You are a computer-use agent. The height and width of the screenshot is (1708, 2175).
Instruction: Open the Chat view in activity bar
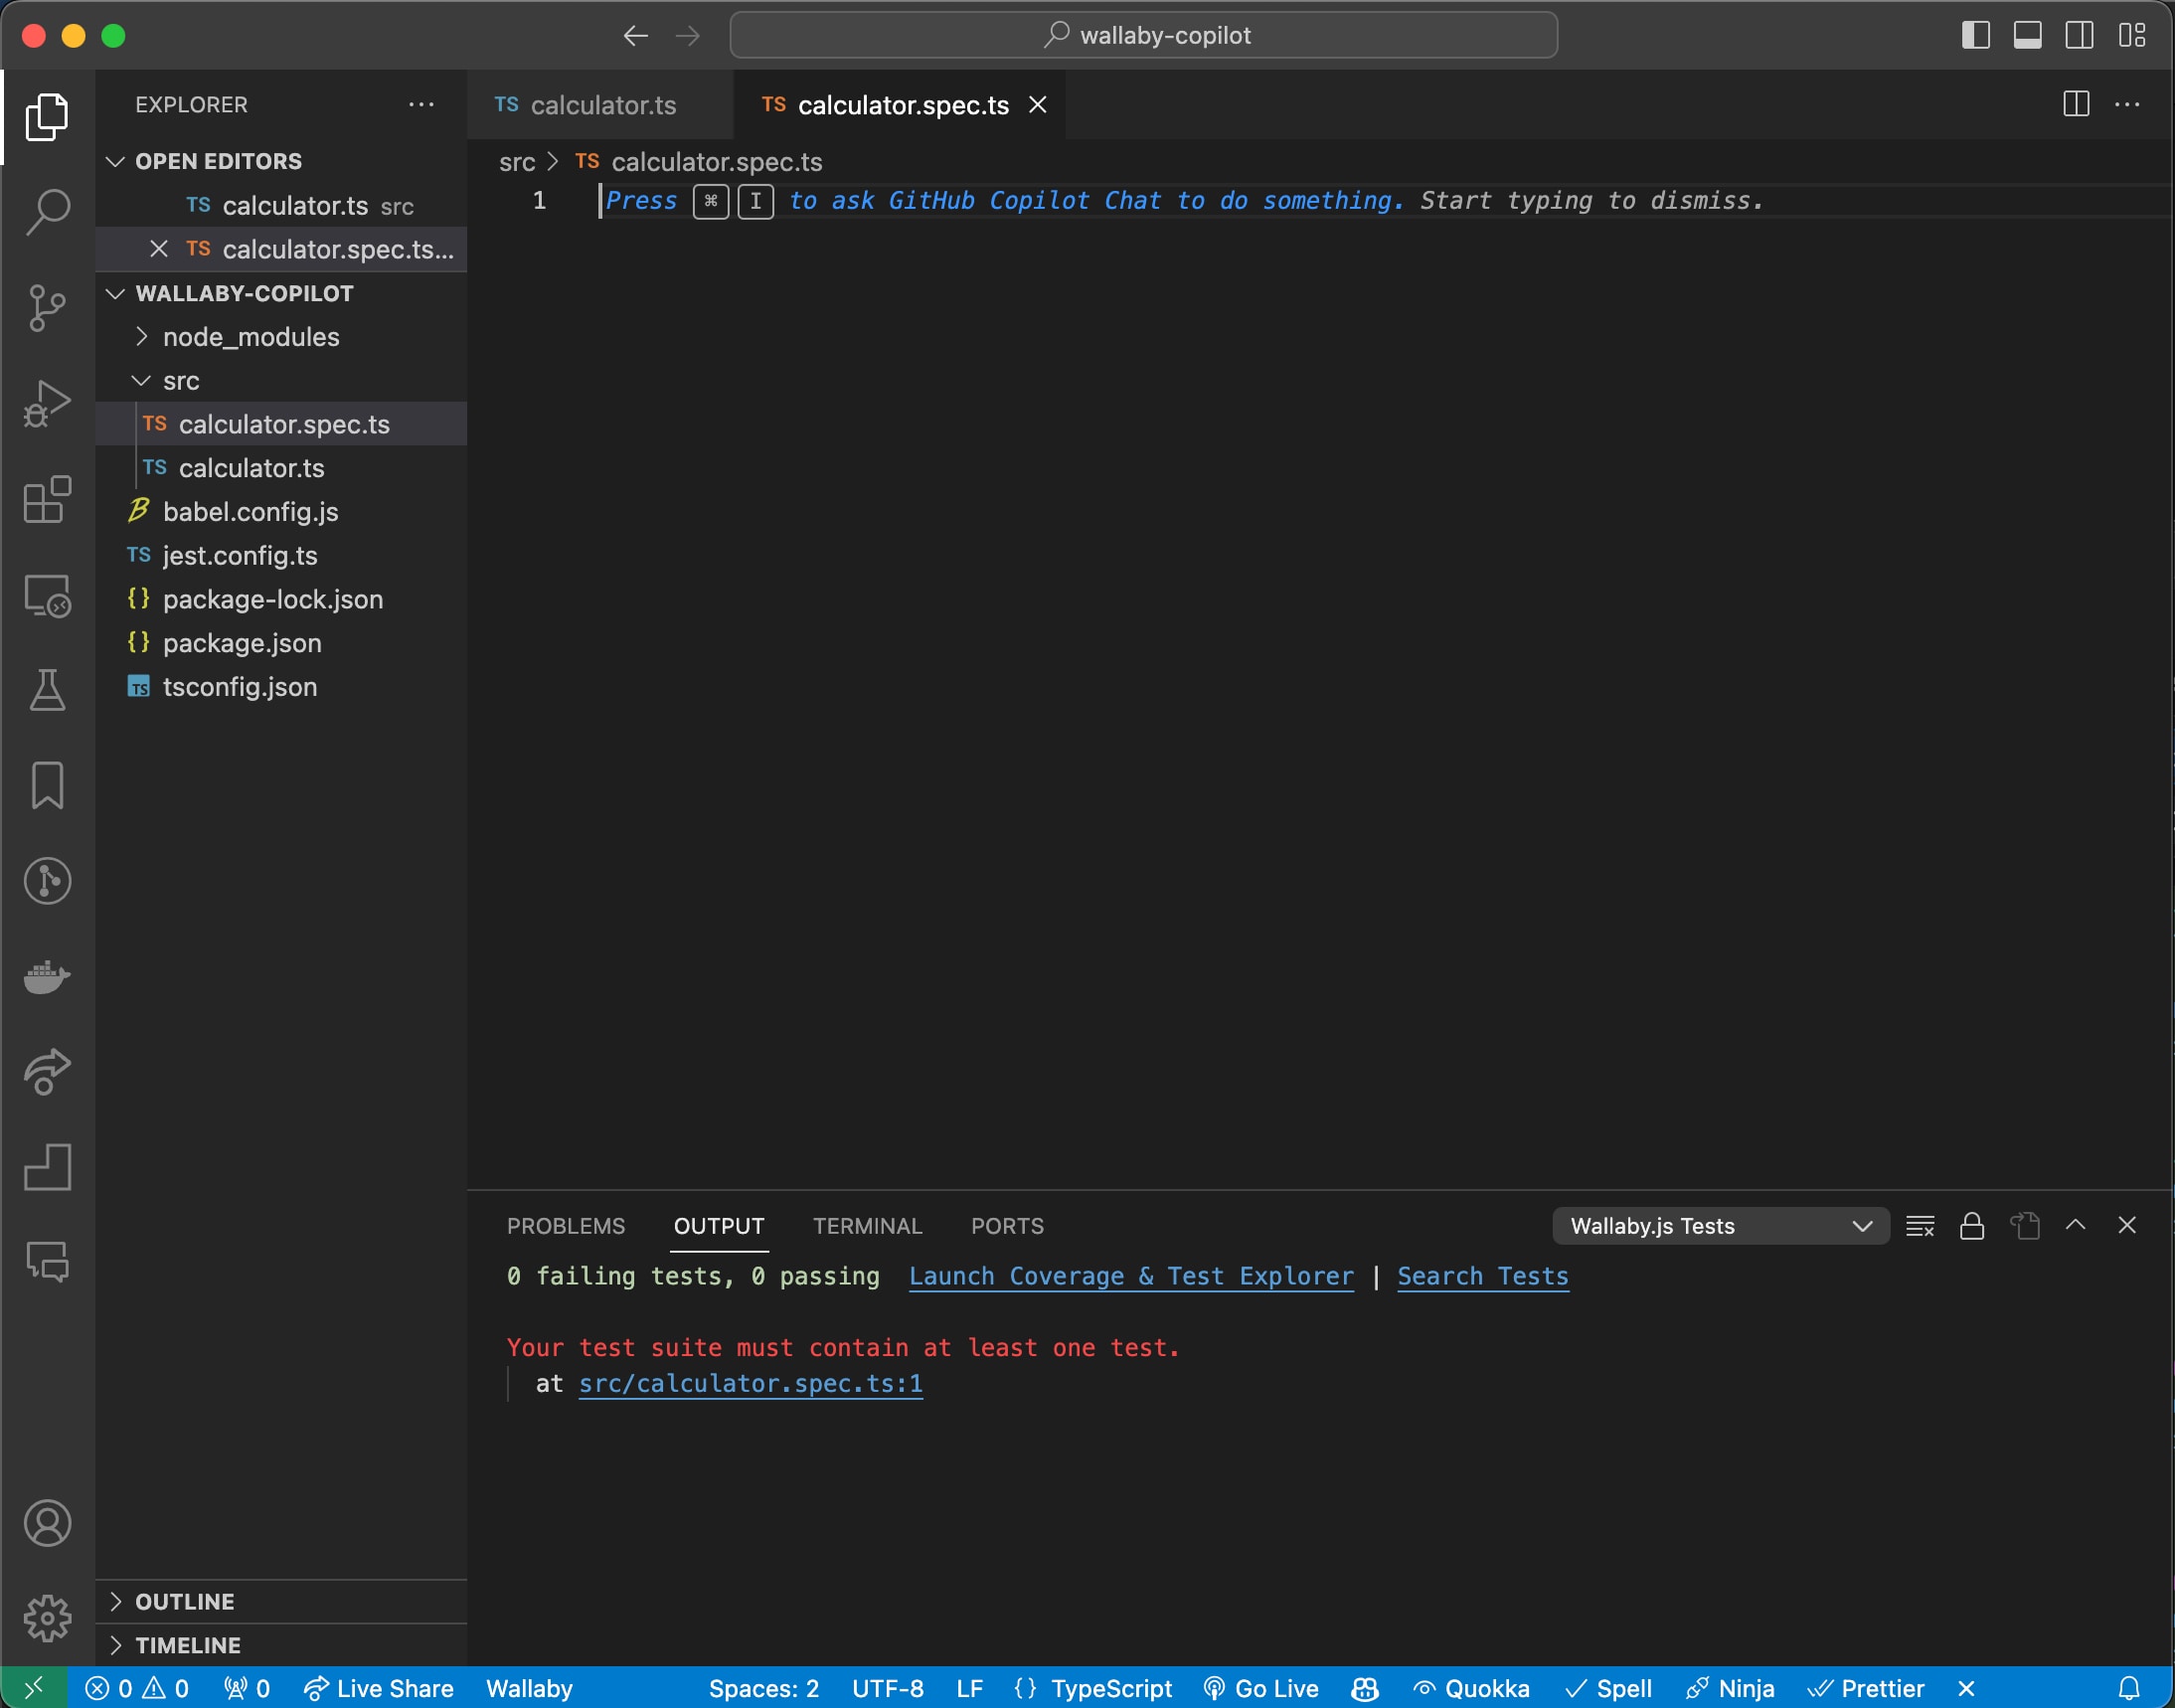47,1262
